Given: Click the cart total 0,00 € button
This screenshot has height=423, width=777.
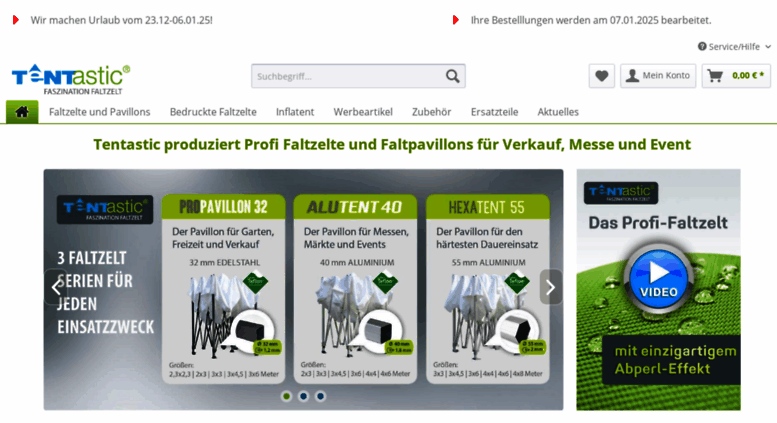Looking at the screenshot, I should [736, 76].
